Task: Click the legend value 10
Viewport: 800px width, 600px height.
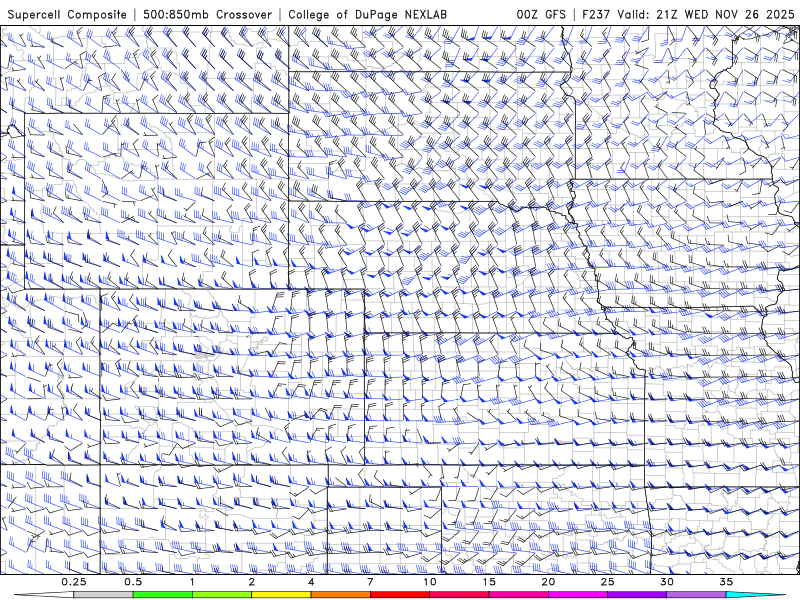Action: point(430,582)
